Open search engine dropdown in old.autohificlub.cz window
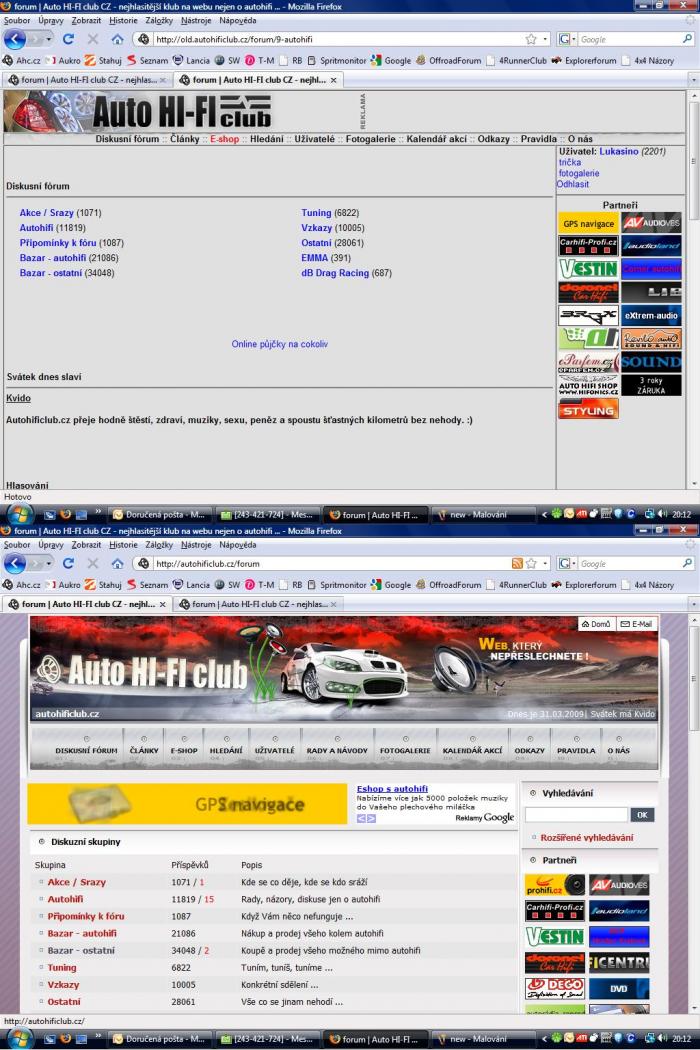This screenshot has height=1050, width=700. (567, 40)
